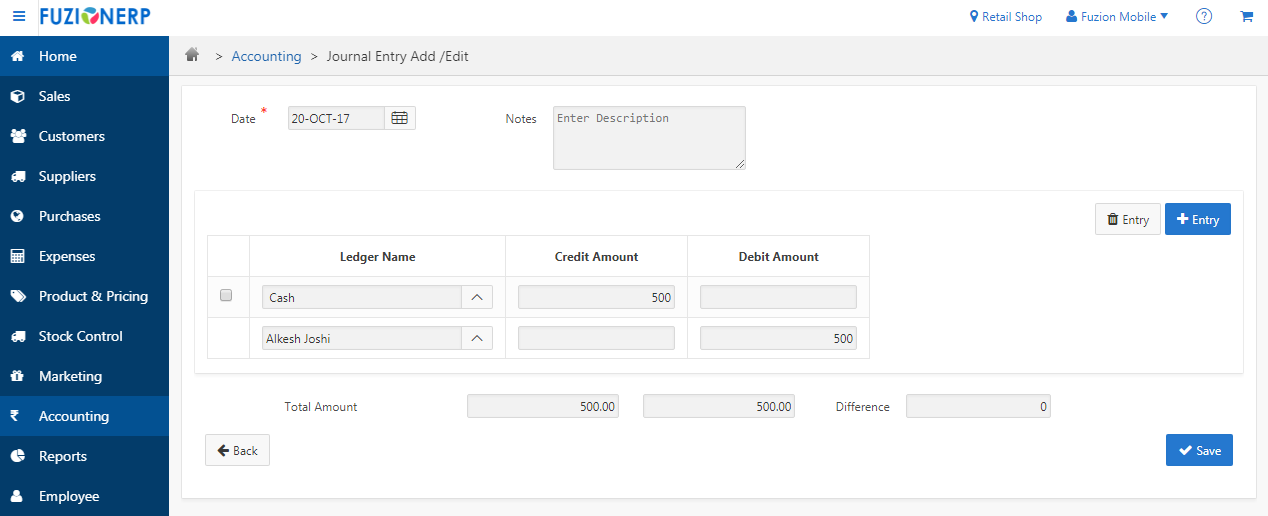This screenshot has width=1268, height=516.
Task: Open the Fuzion Mobile user dropdown
Action: [1116, 17]
